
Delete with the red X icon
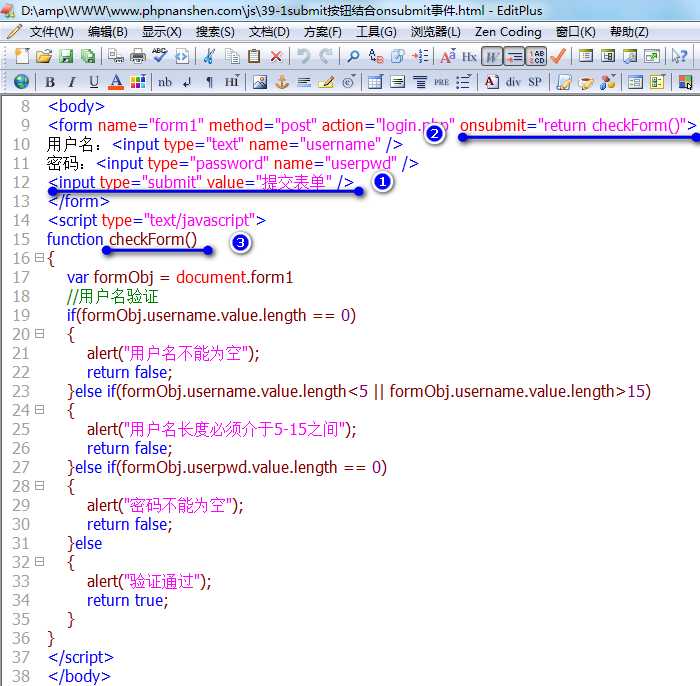click(x=276, y=56)
